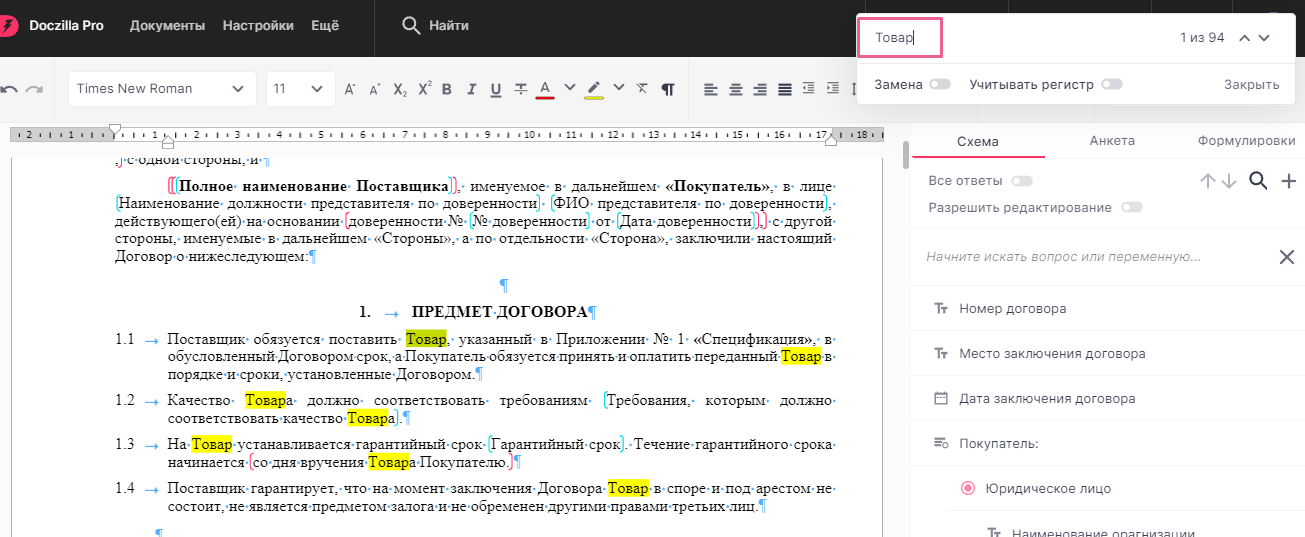1305x537 pixels.
Task: Toggle italic formatting
Action: (x=471, y=89)
